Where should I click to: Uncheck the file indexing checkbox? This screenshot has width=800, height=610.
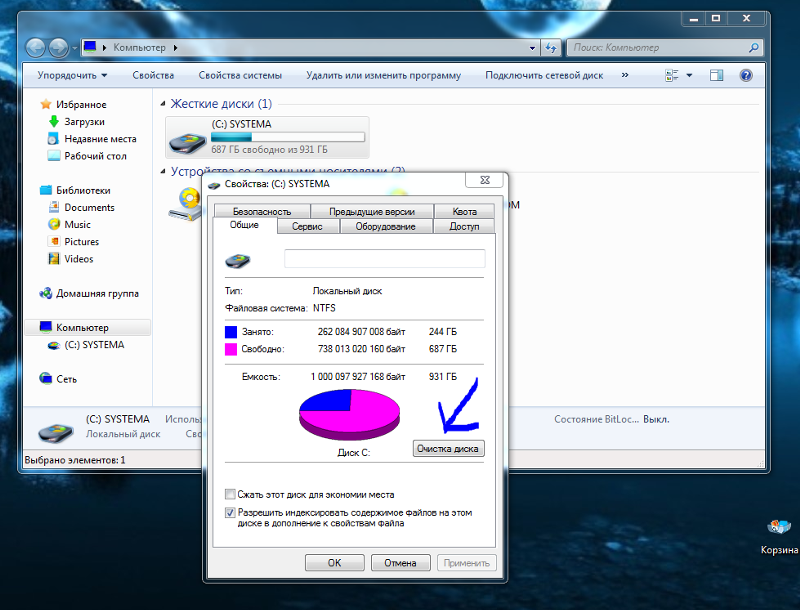[x=231, y=513]
